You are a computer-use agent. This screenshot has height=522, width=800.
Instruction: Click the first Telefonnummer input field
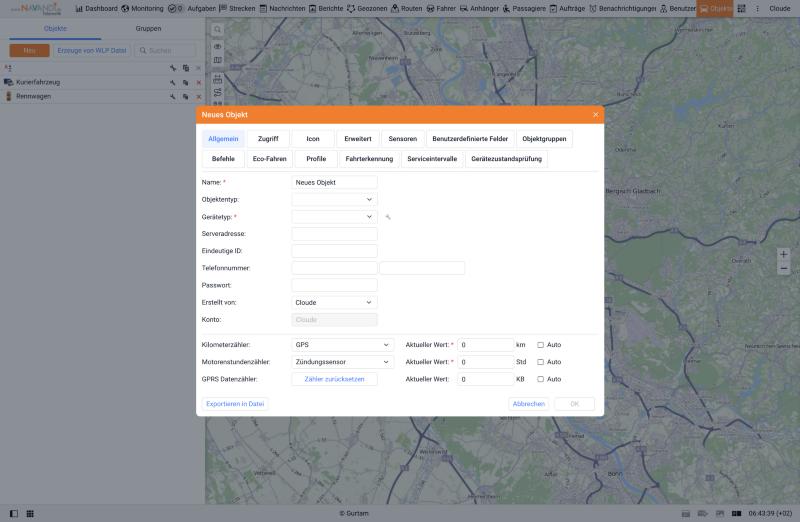334,268
